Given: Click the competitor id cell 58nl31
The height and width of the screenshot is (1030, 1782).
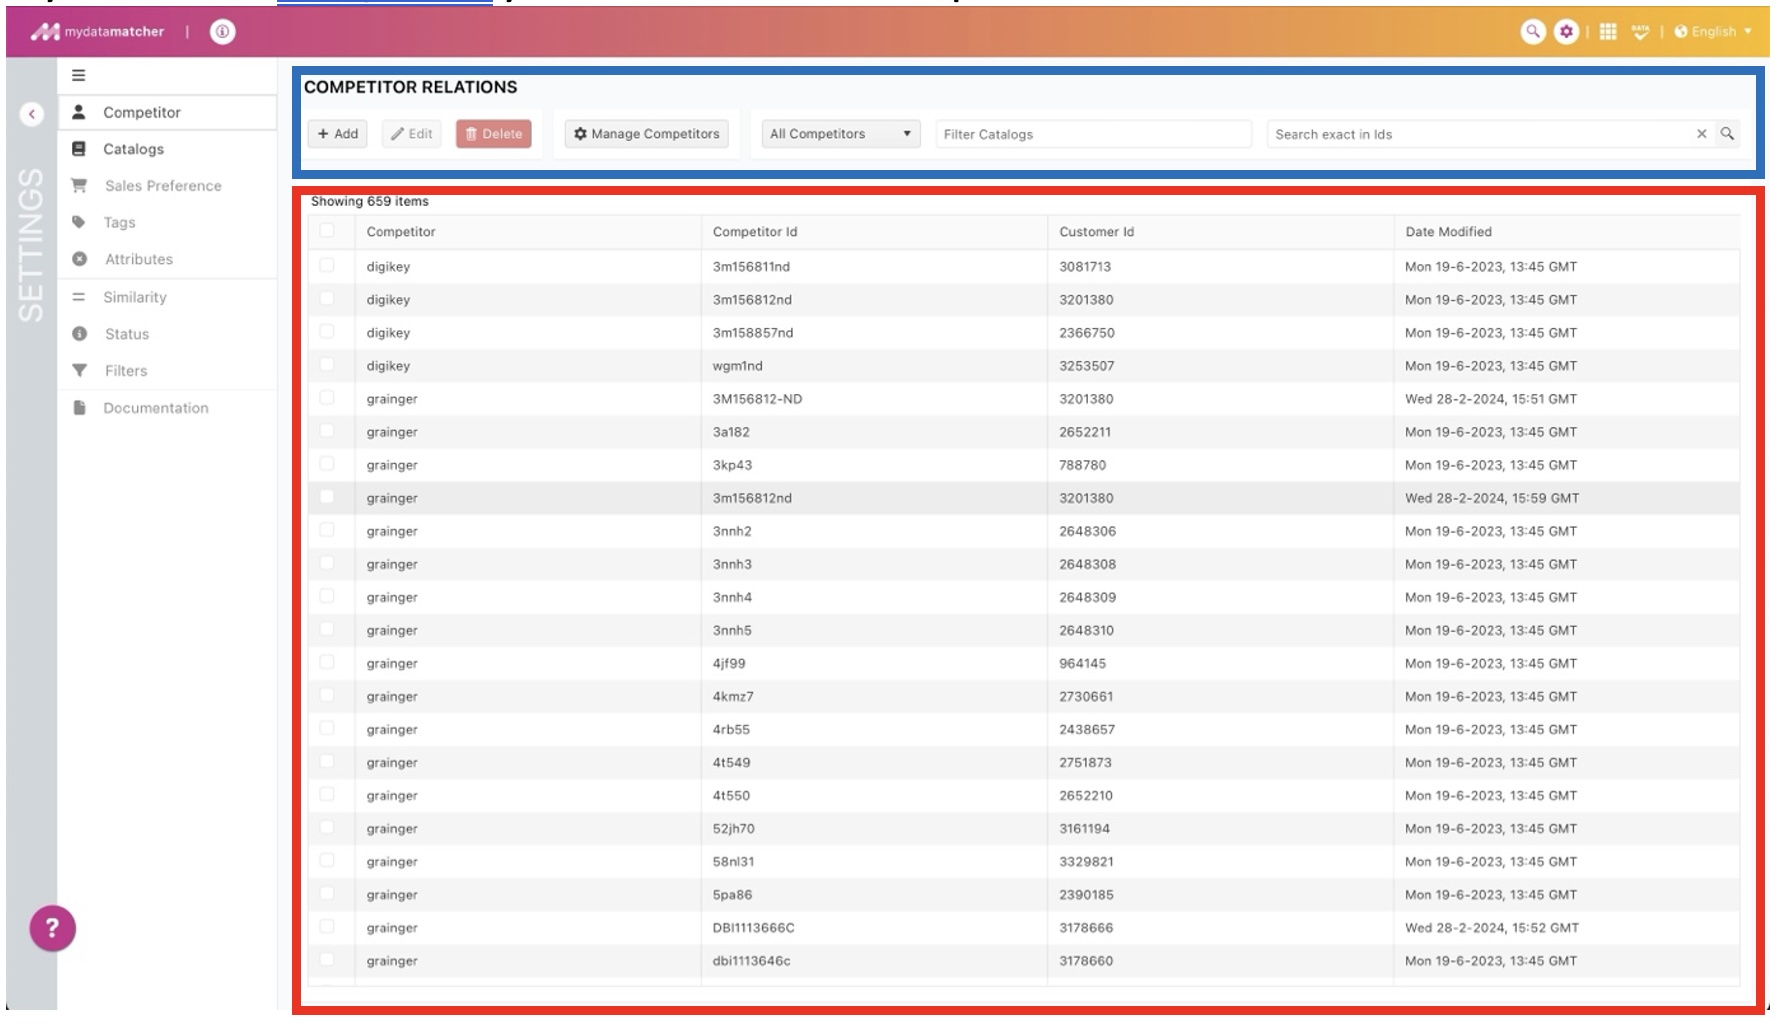Looking at the screenshot, I should click(x=733, y=861).
